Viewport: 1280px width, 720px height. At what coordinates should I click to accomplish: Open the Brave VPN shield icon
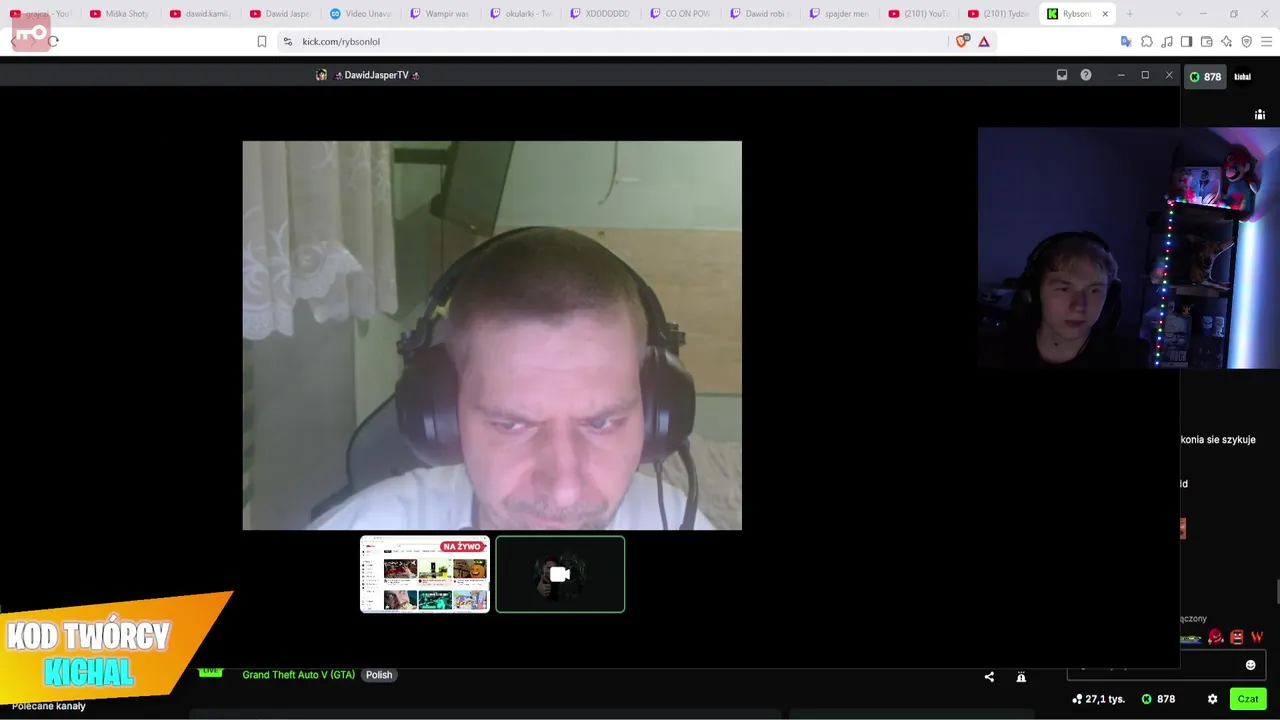pos(1246,41)
